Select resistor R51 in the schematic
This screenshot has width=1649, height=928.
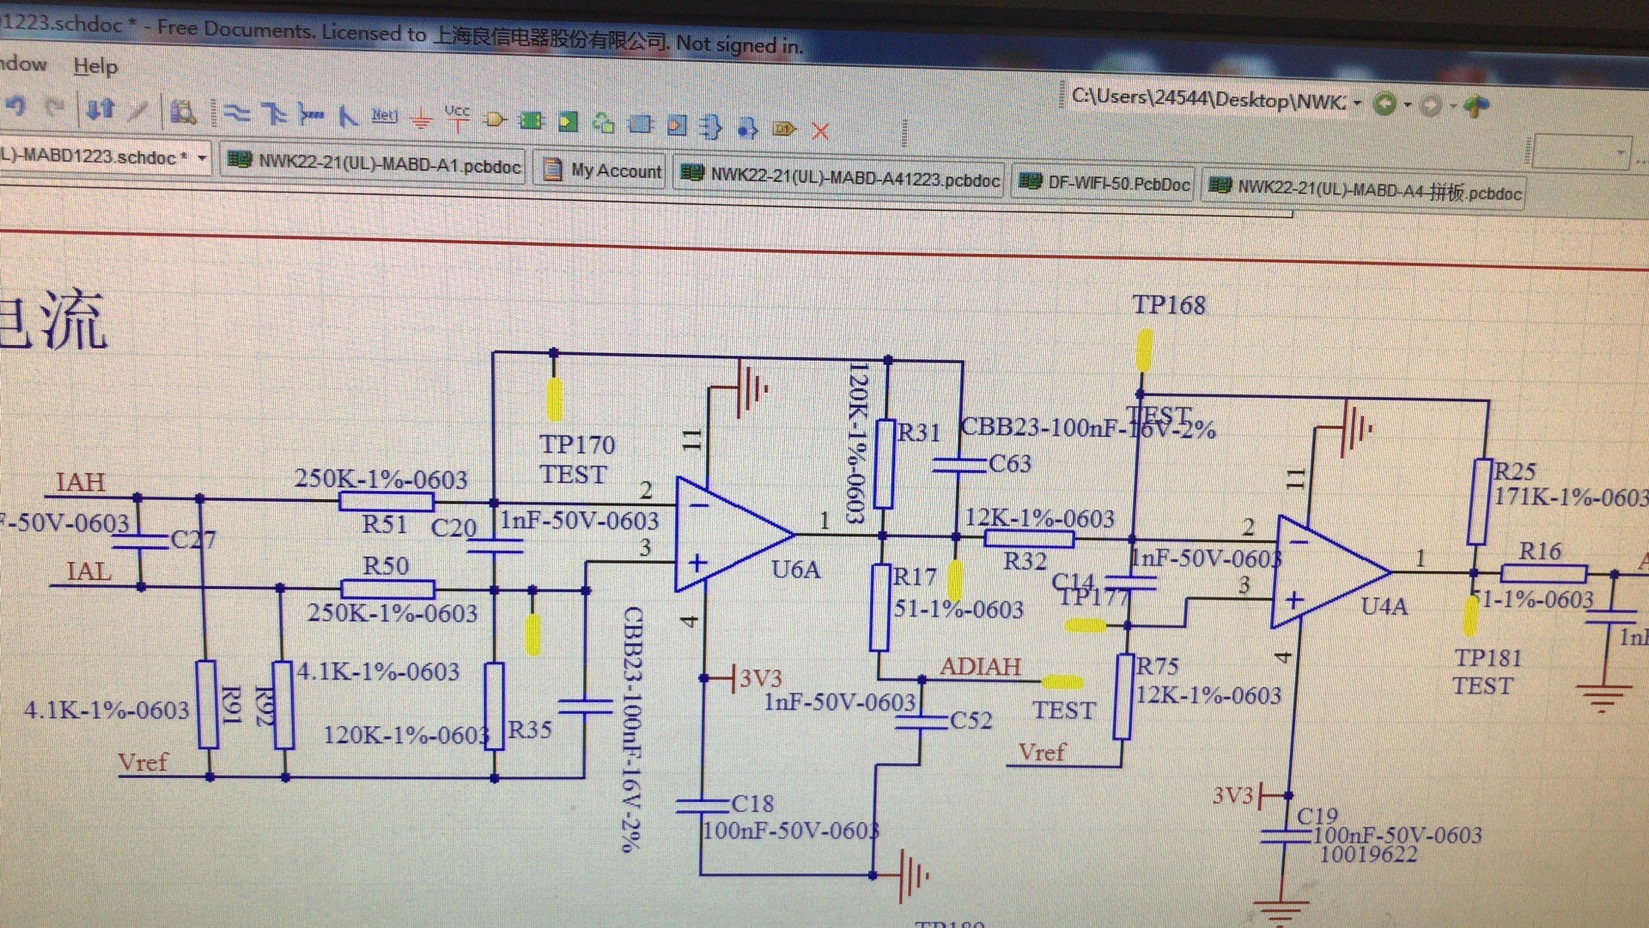coord(386,501)
